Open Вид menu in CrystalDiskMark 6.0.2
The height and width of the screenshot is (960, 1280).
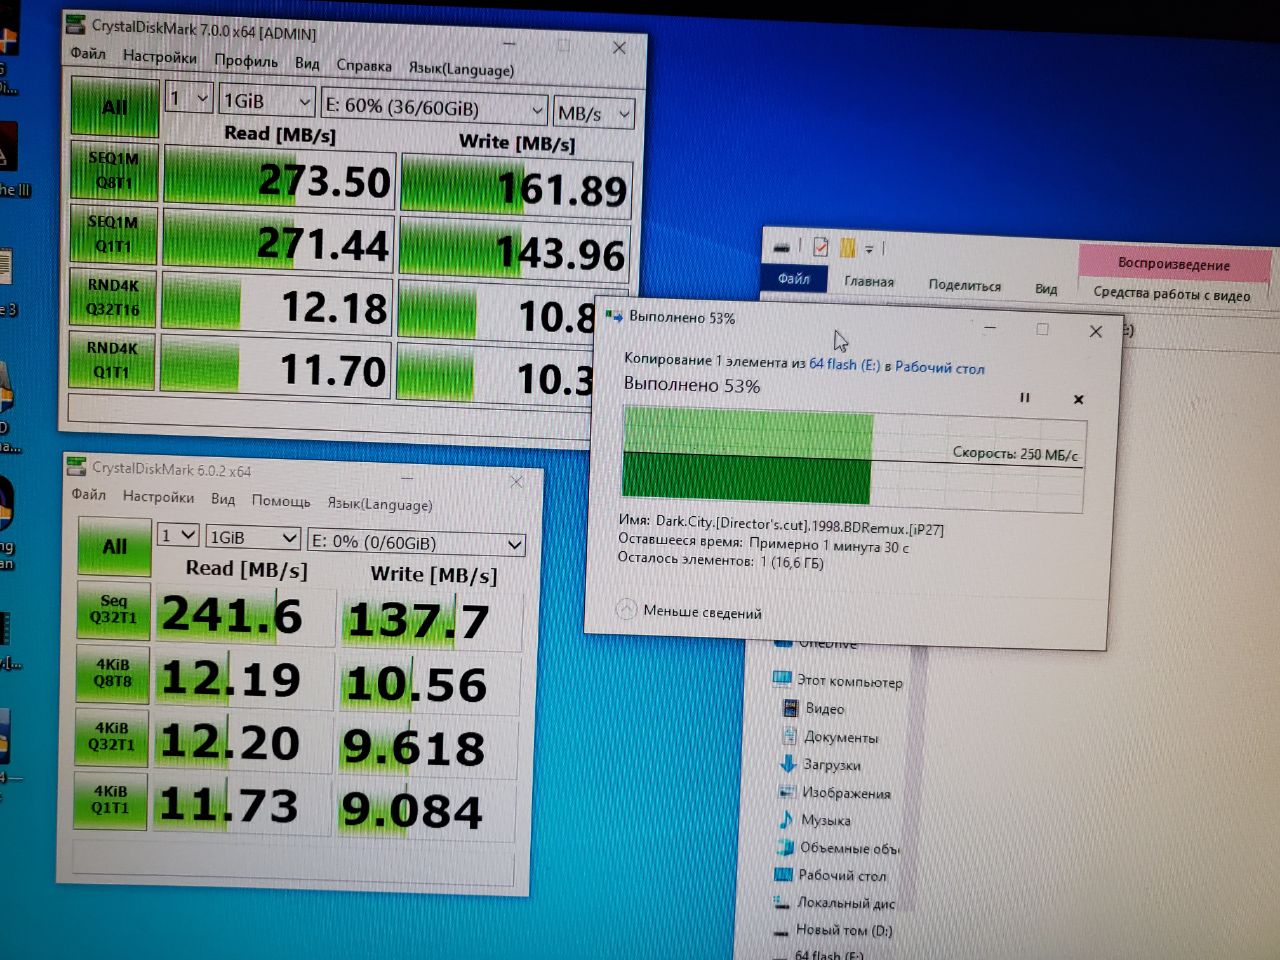coord(223,498)
